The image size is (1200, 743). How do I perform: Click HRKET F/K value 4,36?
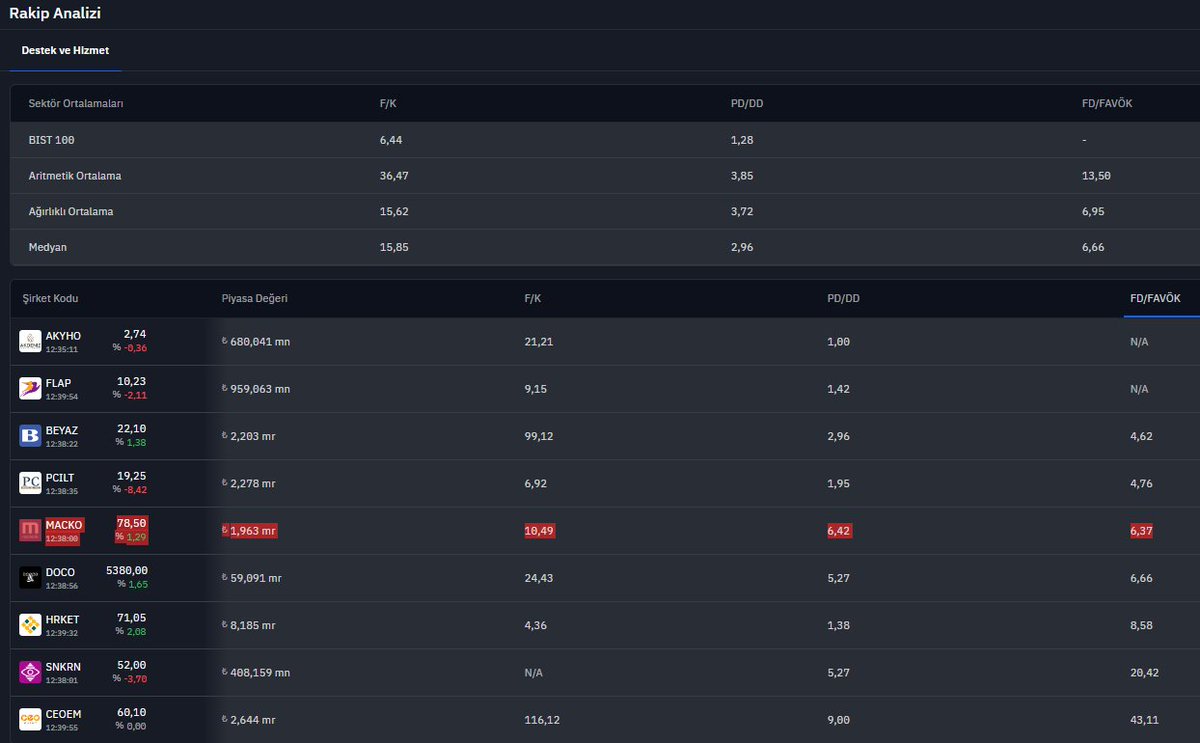(x=536, y=625)
